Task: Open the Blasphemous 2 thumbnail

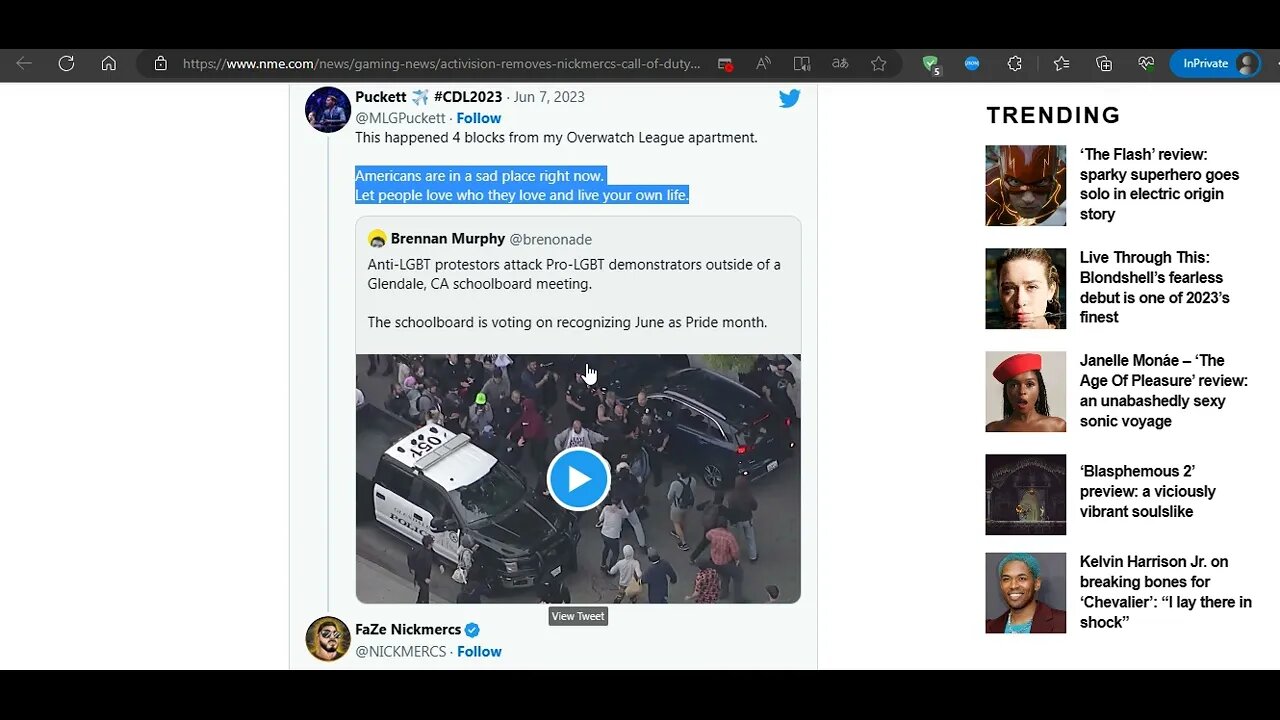Action: 1026,495
